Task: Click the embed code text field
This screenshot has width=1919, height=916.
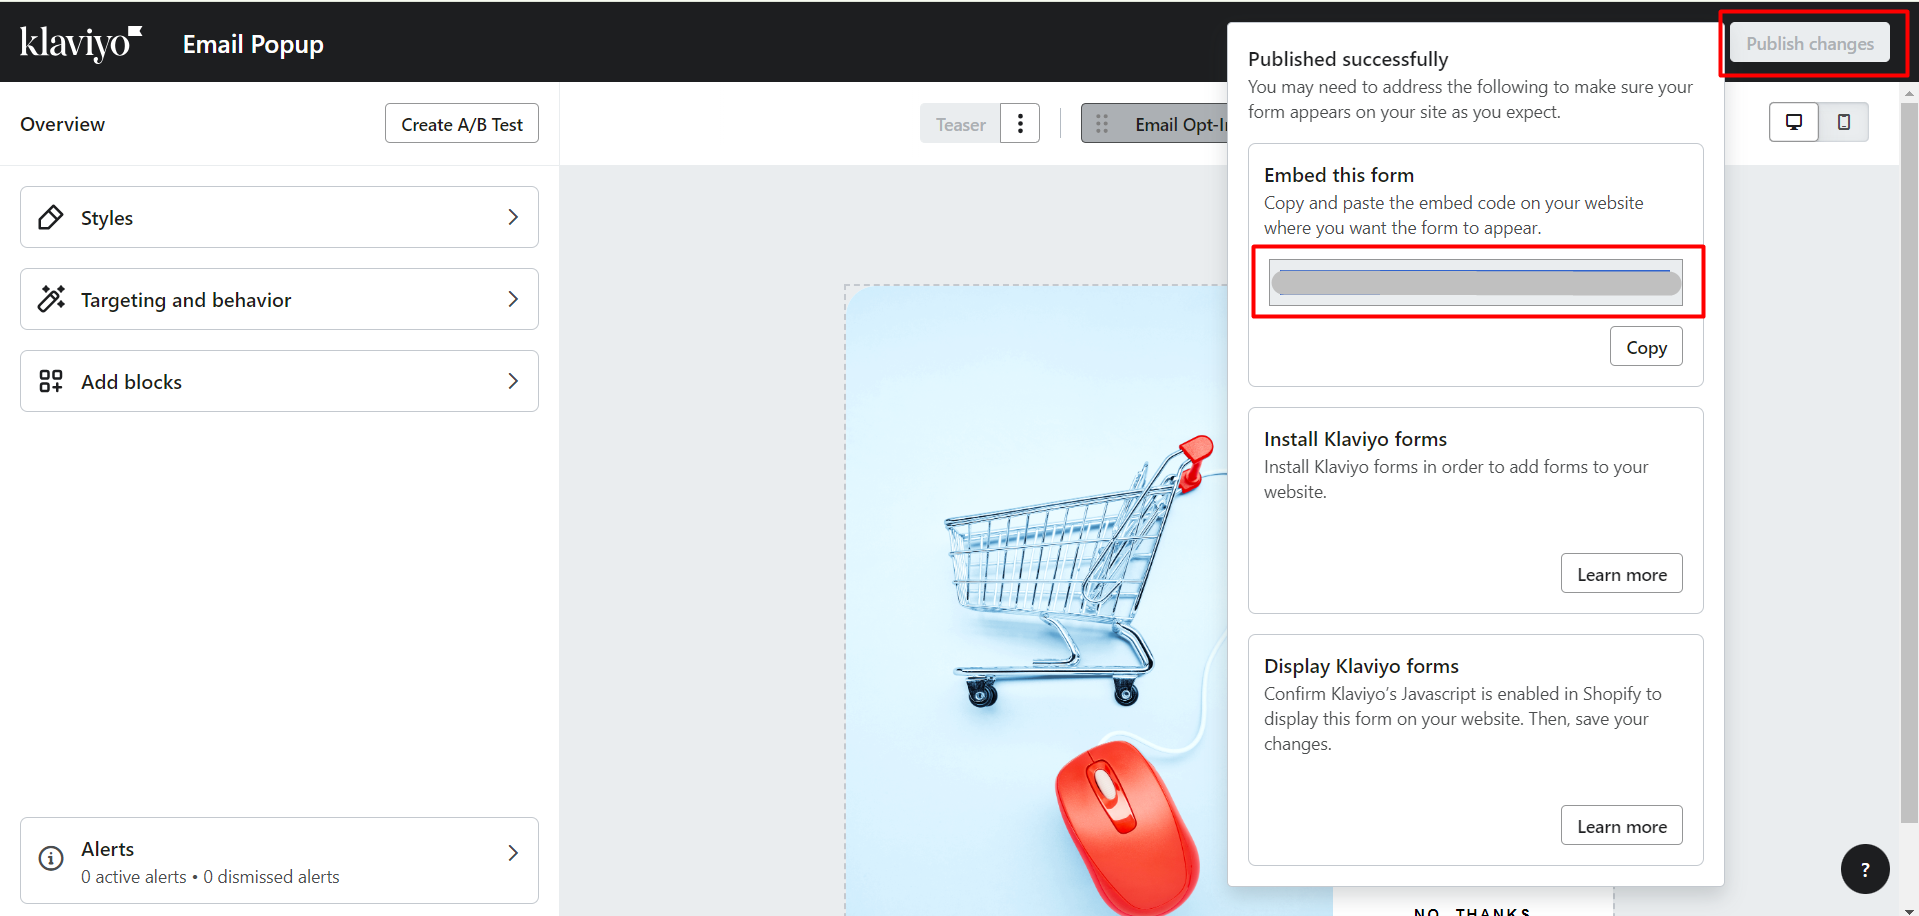Action: [1476, 283]
